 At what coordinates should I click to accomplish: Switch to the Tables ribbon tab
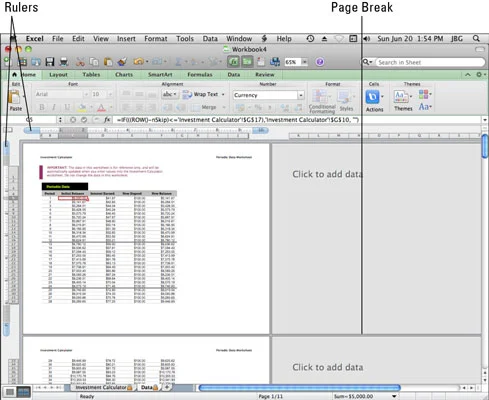pos(91,75)
